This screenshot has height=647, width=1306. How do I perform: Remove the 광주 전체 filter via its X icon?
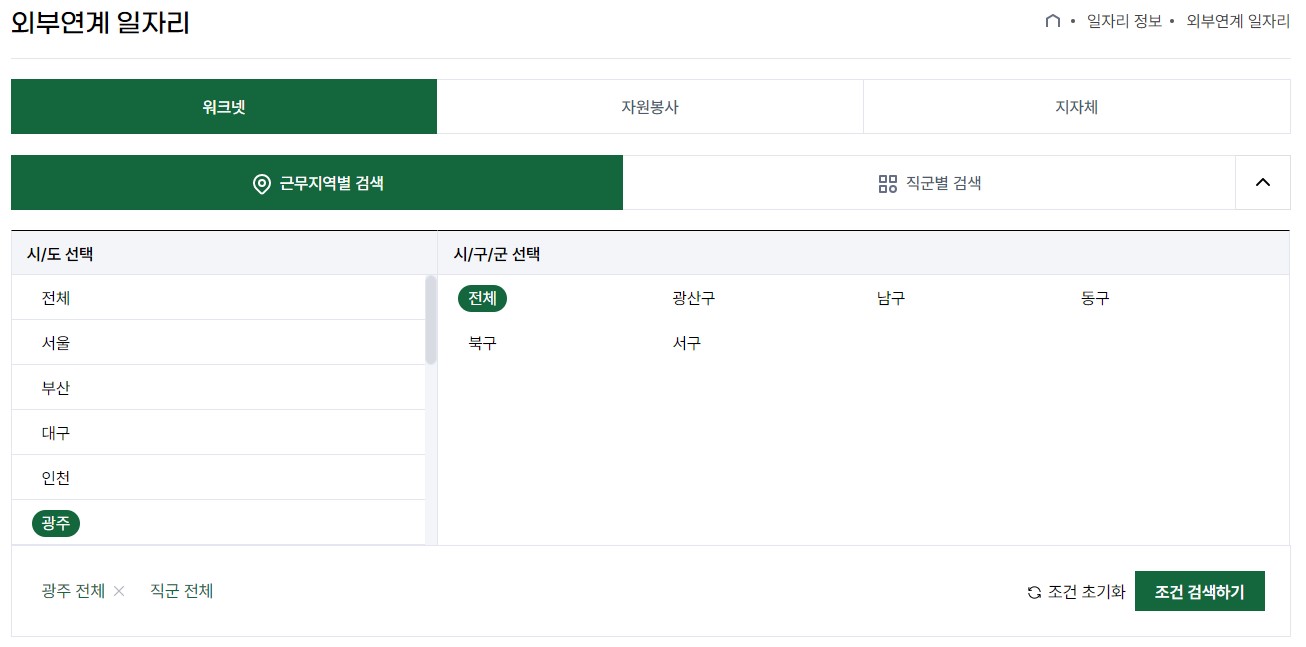pyautogui.click(x=119, y=591)
